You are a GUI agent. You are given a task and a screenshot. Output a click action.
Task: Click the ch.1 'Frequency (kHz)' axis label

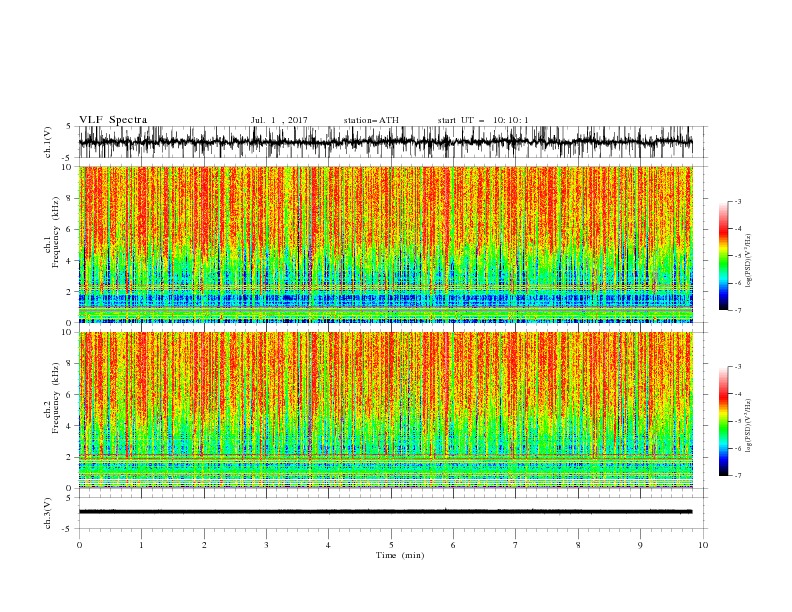click(x=56, y=232)
